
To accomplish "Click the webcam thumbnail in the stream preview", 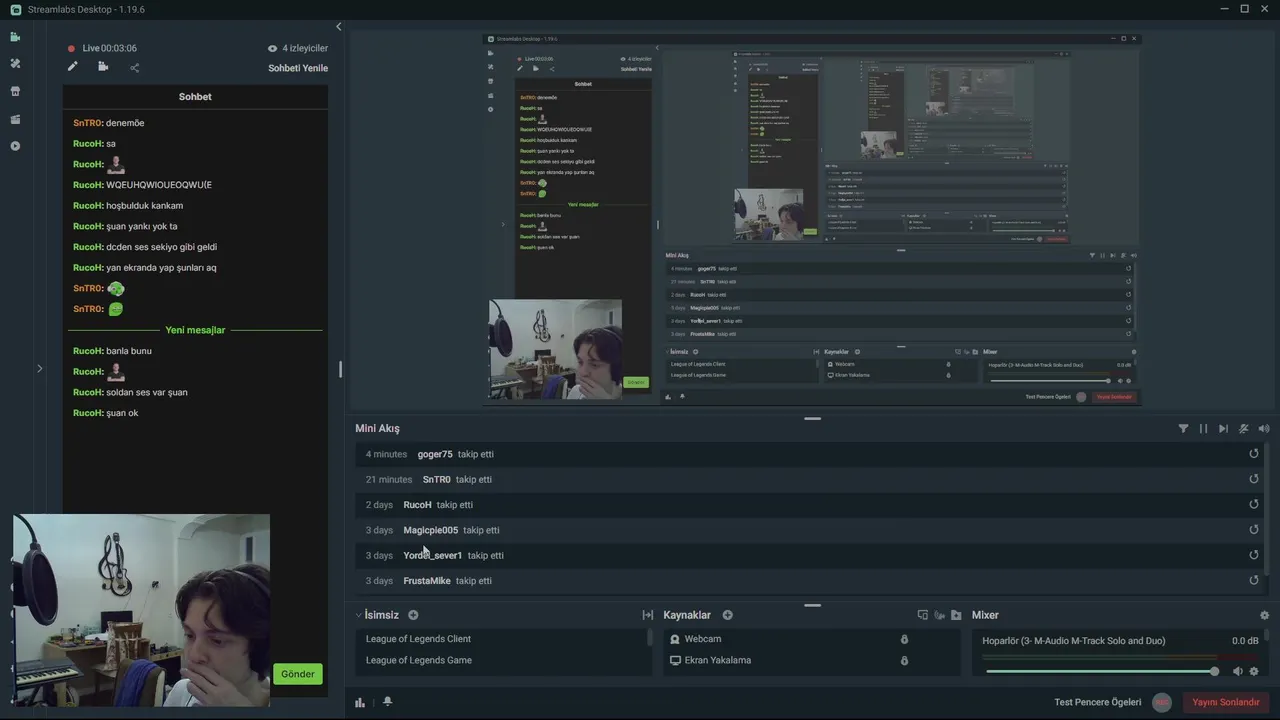I will click(x=555, y=349).
